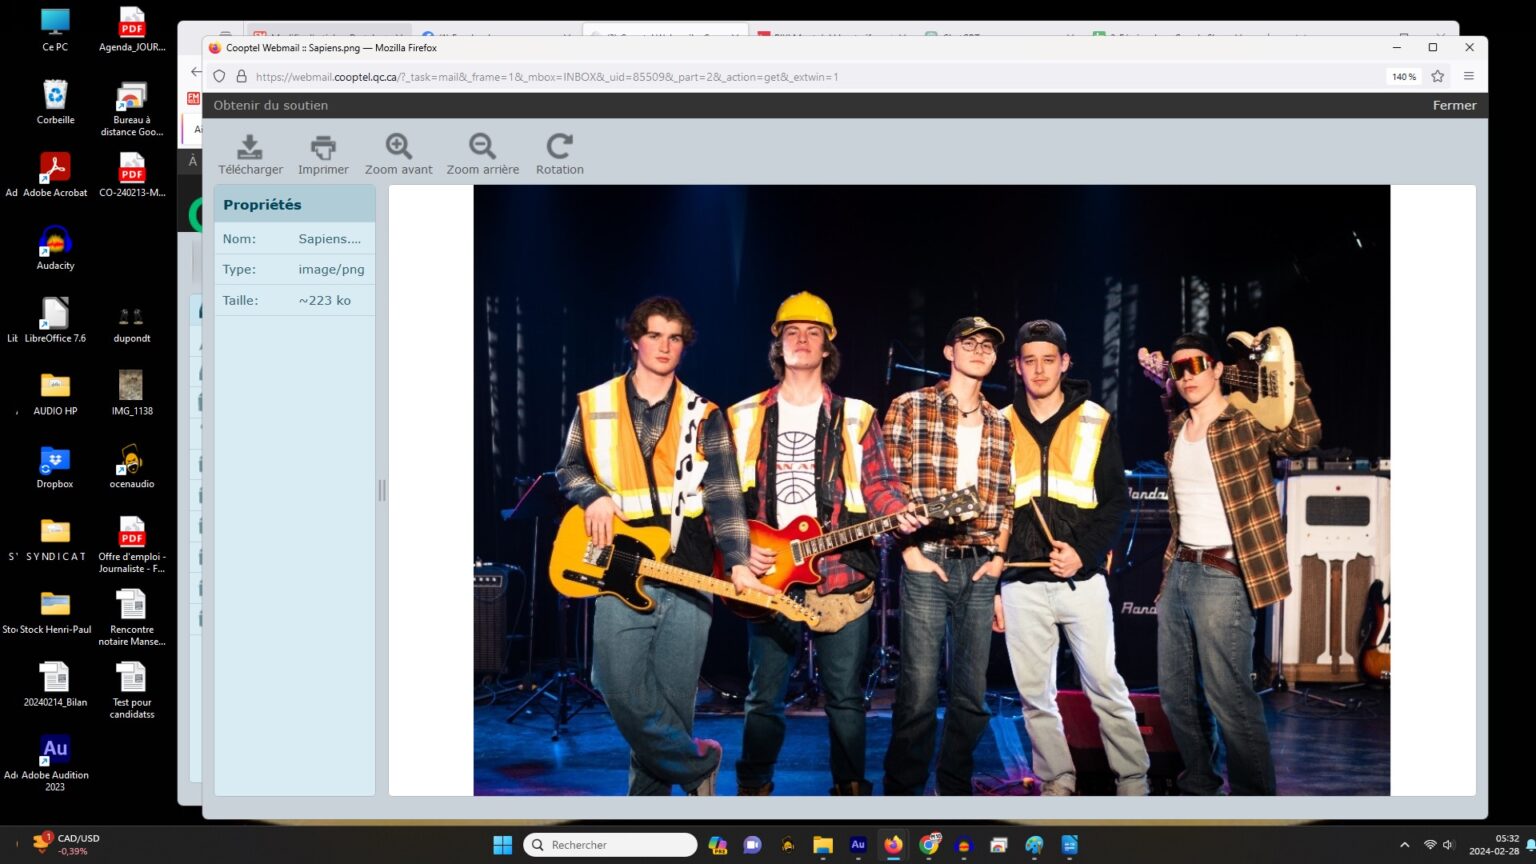This screenshot has height=864, width=1536.
Task: Zoom in using Zoom avant
Action: [x=398, y=147]
